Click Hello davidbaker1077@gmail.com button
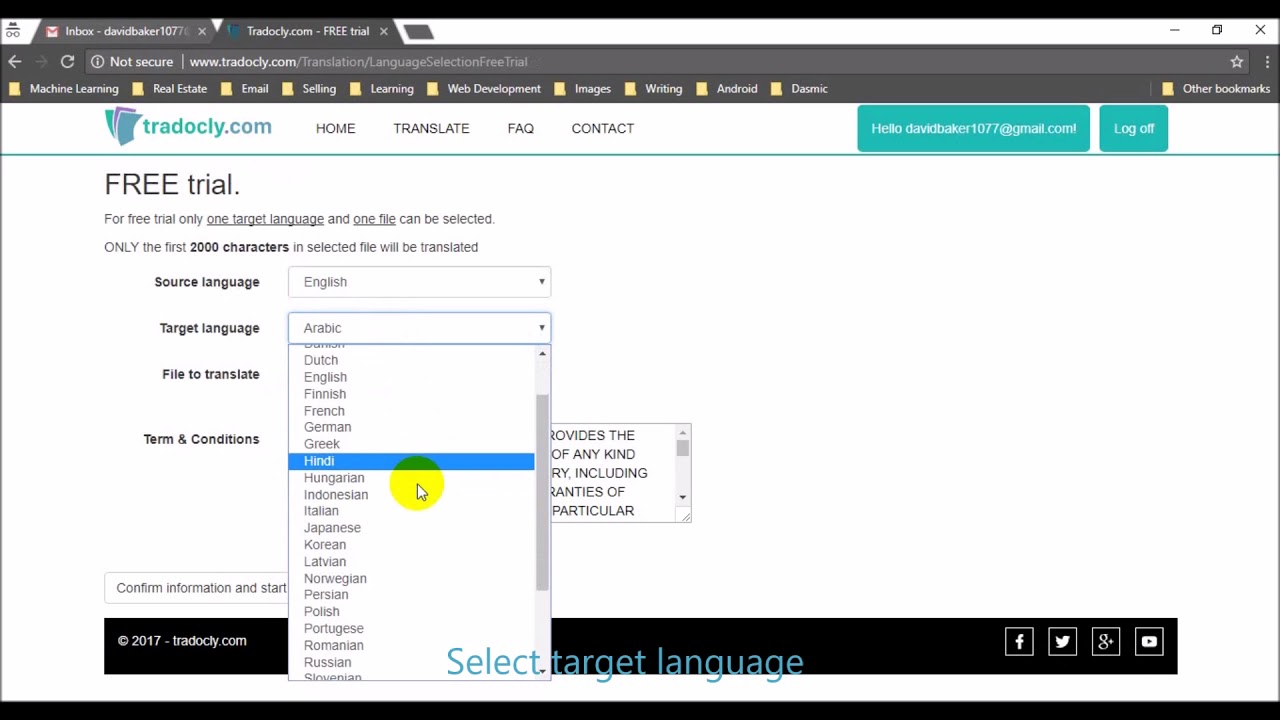Image resolution: width=1280 pixels, height=720 pixels. [x=973, y=128]
